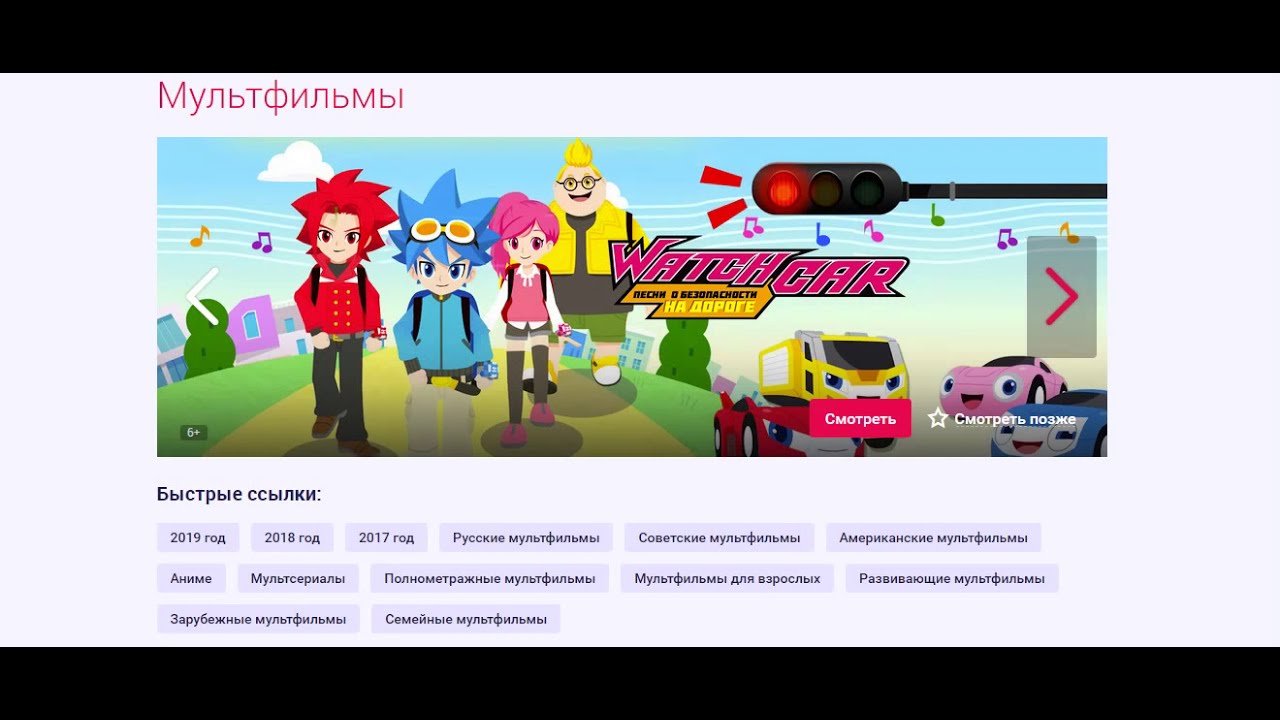
Task: Click the Мультфильмы page heading
Action: click(280, 96)
